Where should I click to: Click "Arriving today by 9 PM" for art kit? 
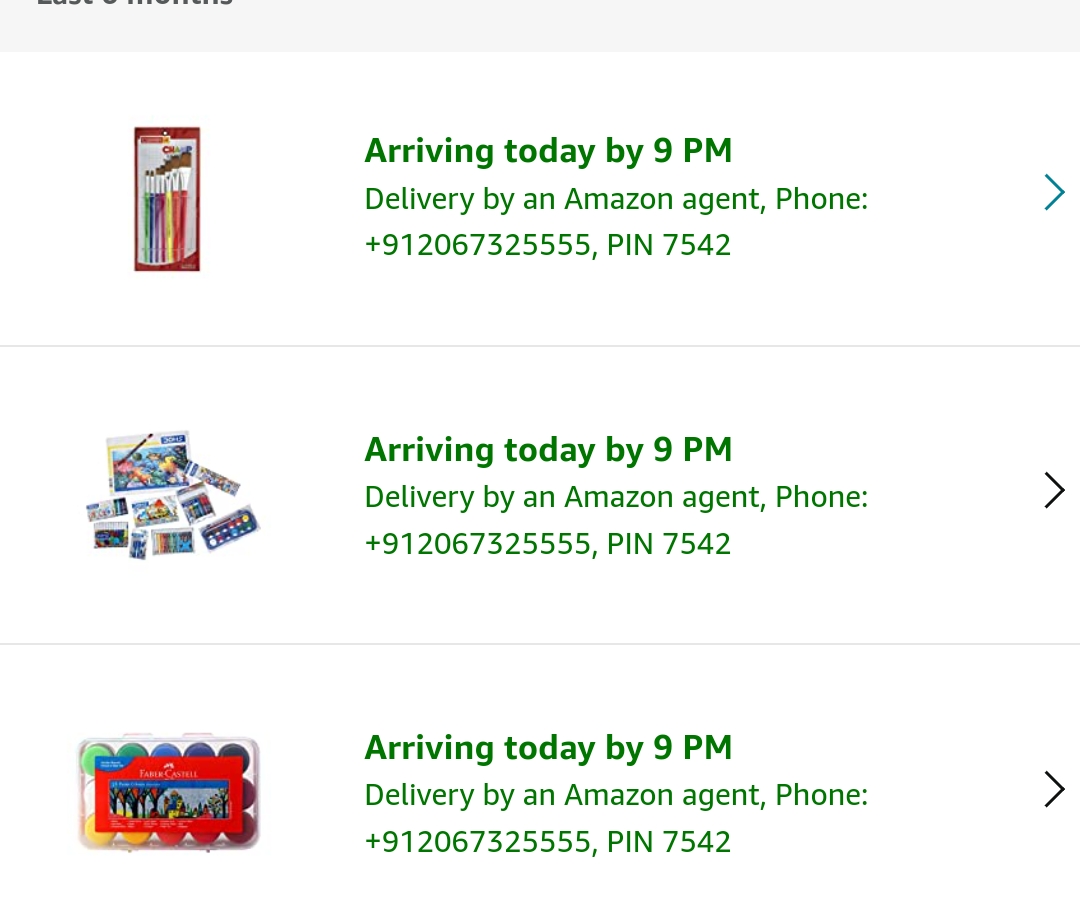coord(548,450)
